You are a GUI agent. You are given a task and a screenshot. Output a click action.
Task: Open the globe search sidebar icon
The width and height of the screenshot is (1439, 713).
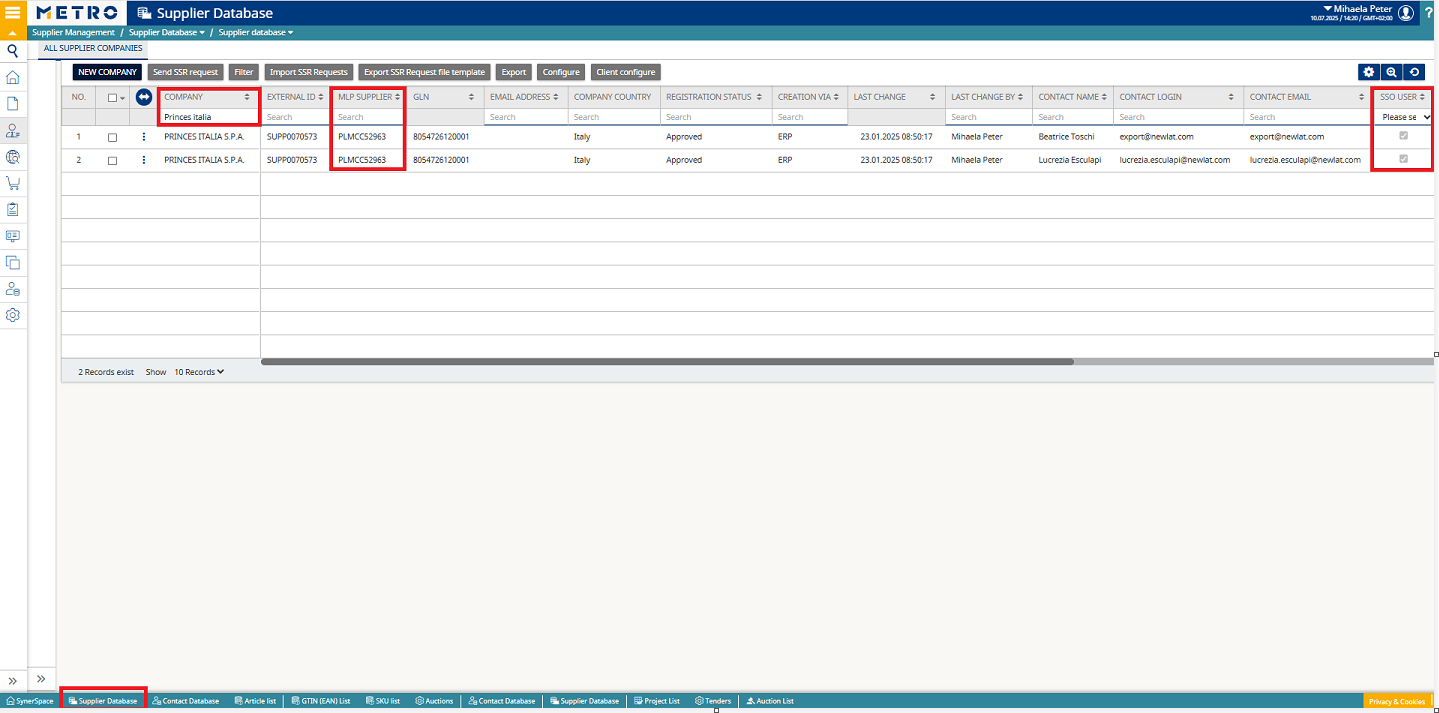13,157
